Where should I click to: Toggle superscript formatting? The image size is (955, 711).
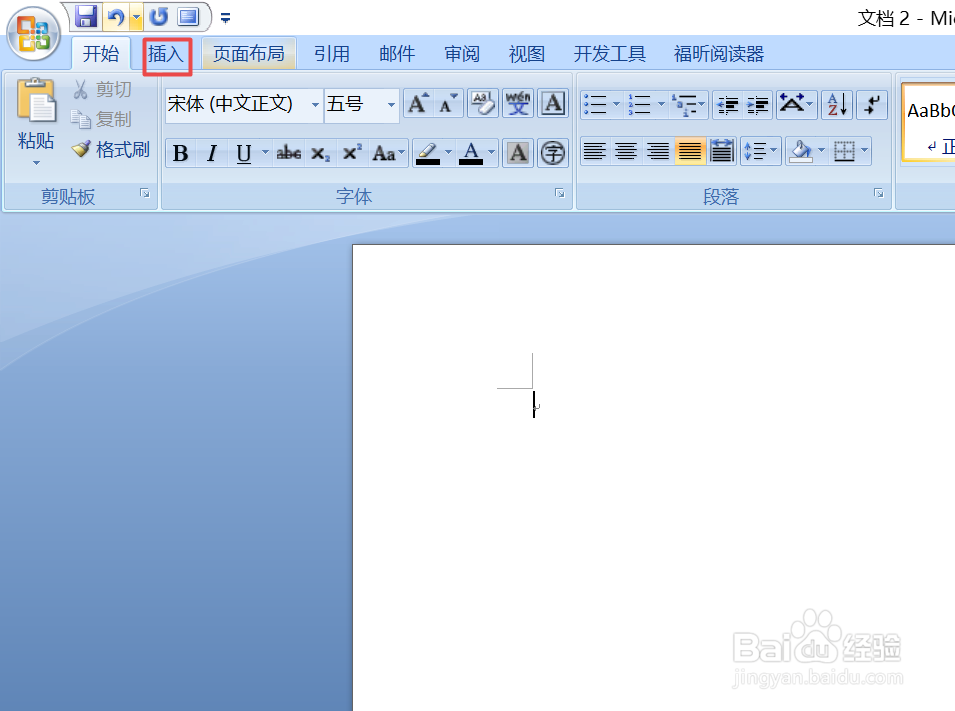(351, 153)
